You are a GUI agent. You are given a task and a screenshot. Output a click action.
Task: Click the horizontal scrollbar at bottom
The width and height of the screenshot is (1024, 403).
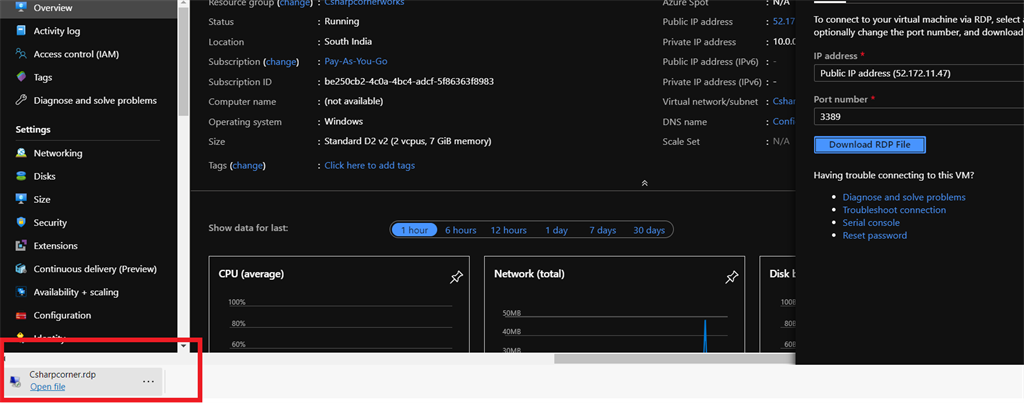click(675, 359)
